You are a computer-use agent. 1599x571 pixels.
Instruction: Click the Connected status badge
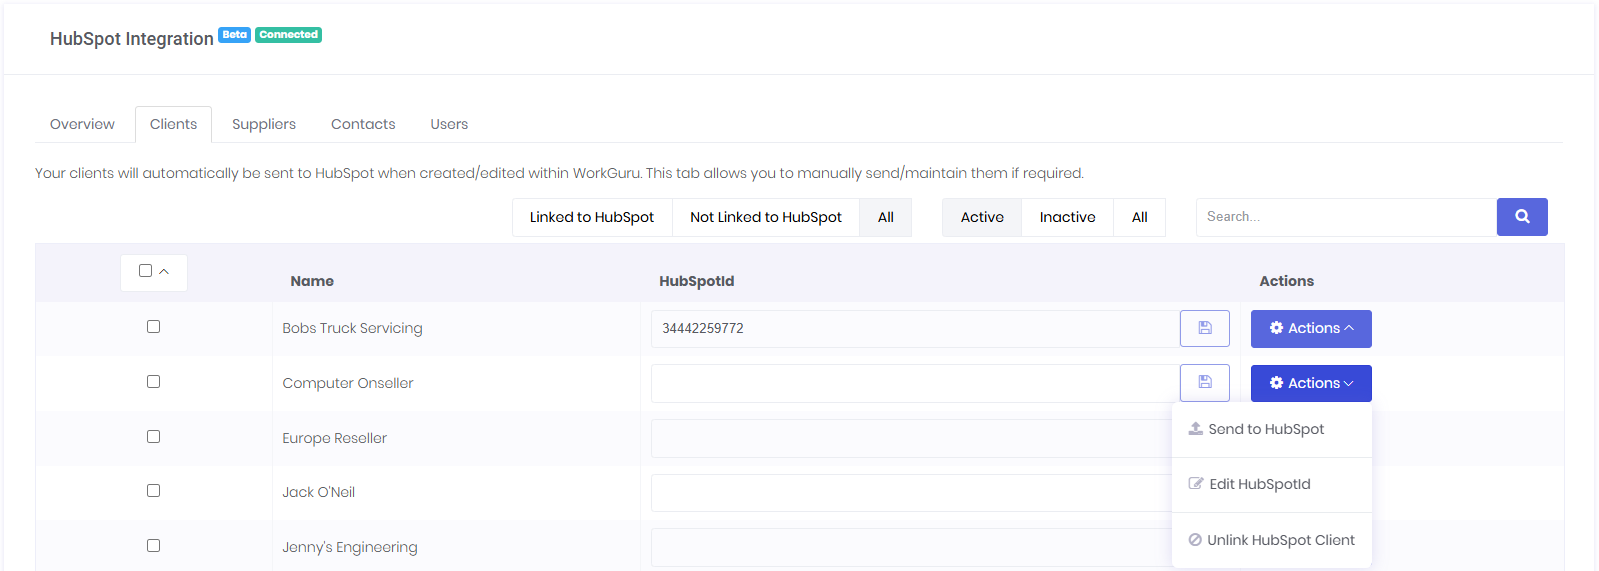point(288,34)
